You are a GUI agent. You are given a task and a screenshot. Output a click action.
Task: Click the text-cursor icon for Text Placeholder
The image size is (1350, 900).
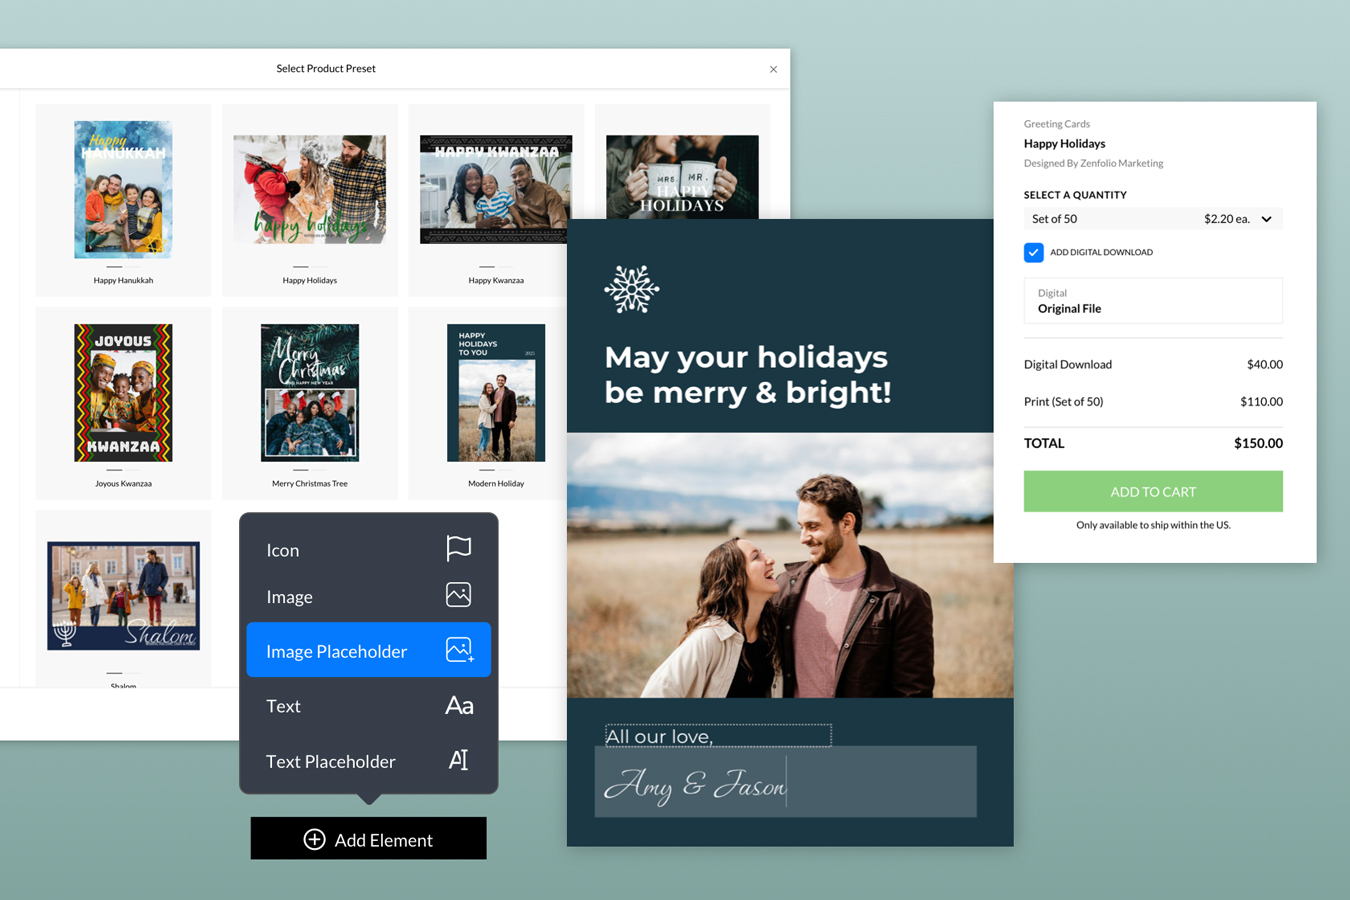(458, 760)
